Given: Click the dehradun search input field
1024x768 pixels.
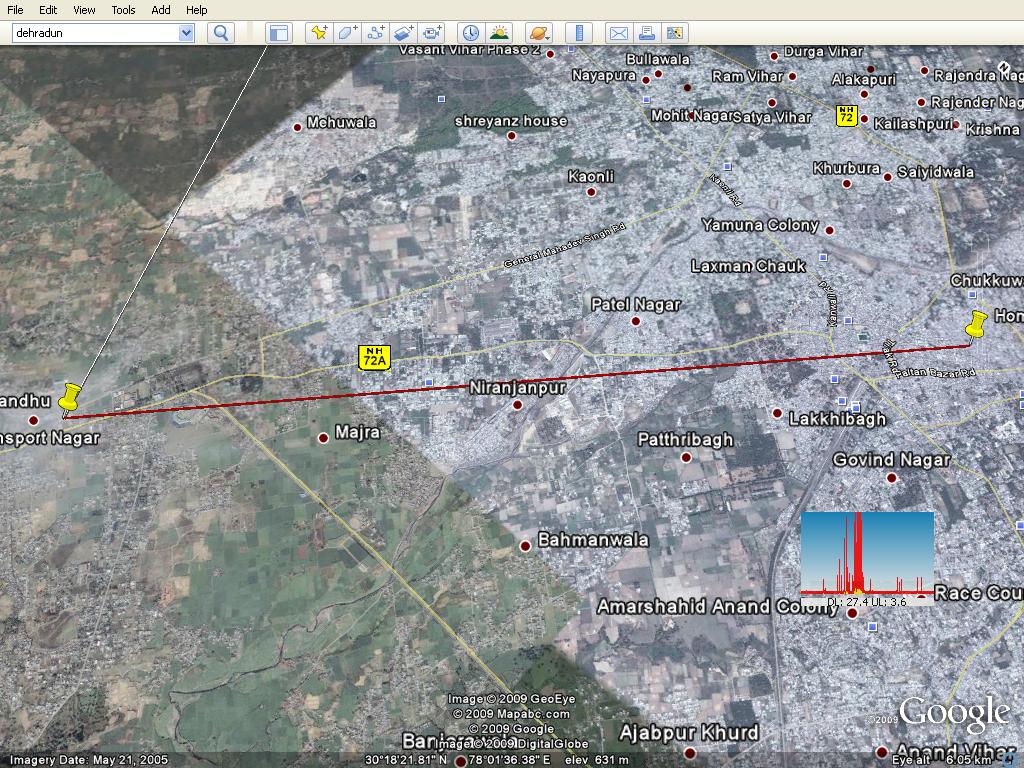Looking at the screenshot, I should 95,33.
